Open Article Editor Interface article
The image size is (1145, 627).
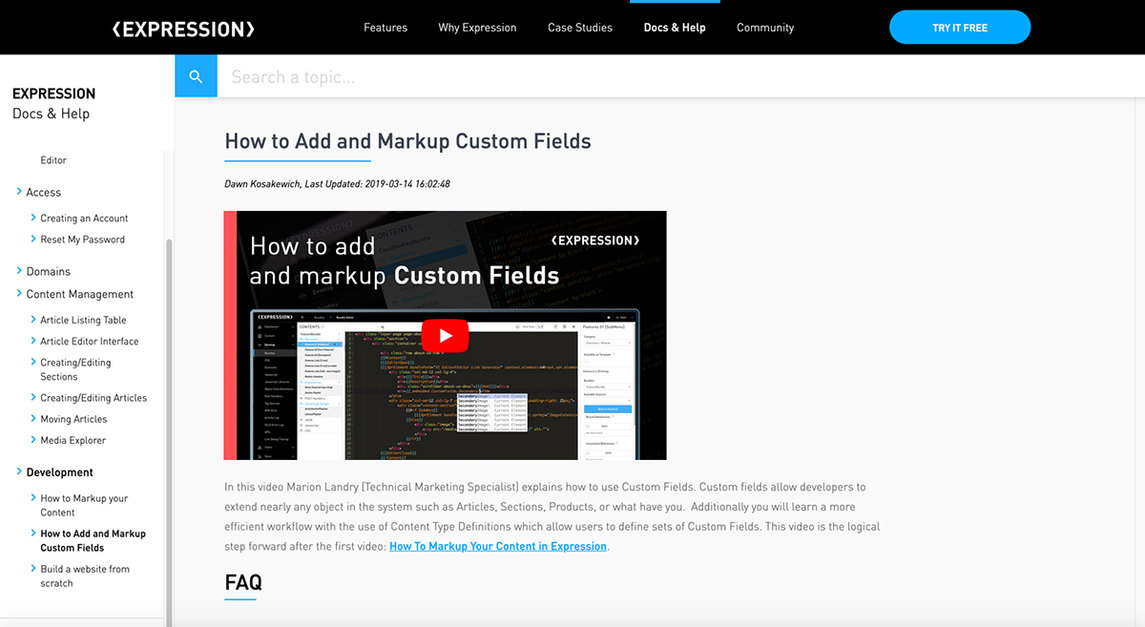coord(89,341)
